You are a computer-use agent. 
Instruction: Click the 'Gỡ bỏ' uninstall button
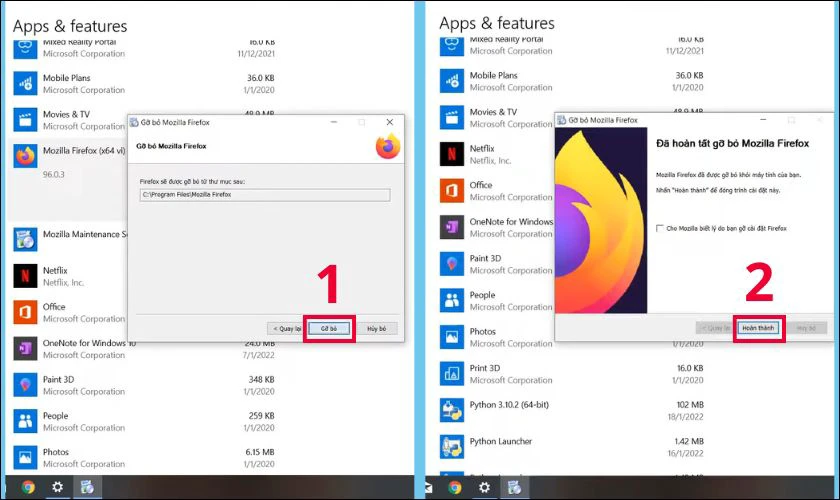[x=329, y=329]
